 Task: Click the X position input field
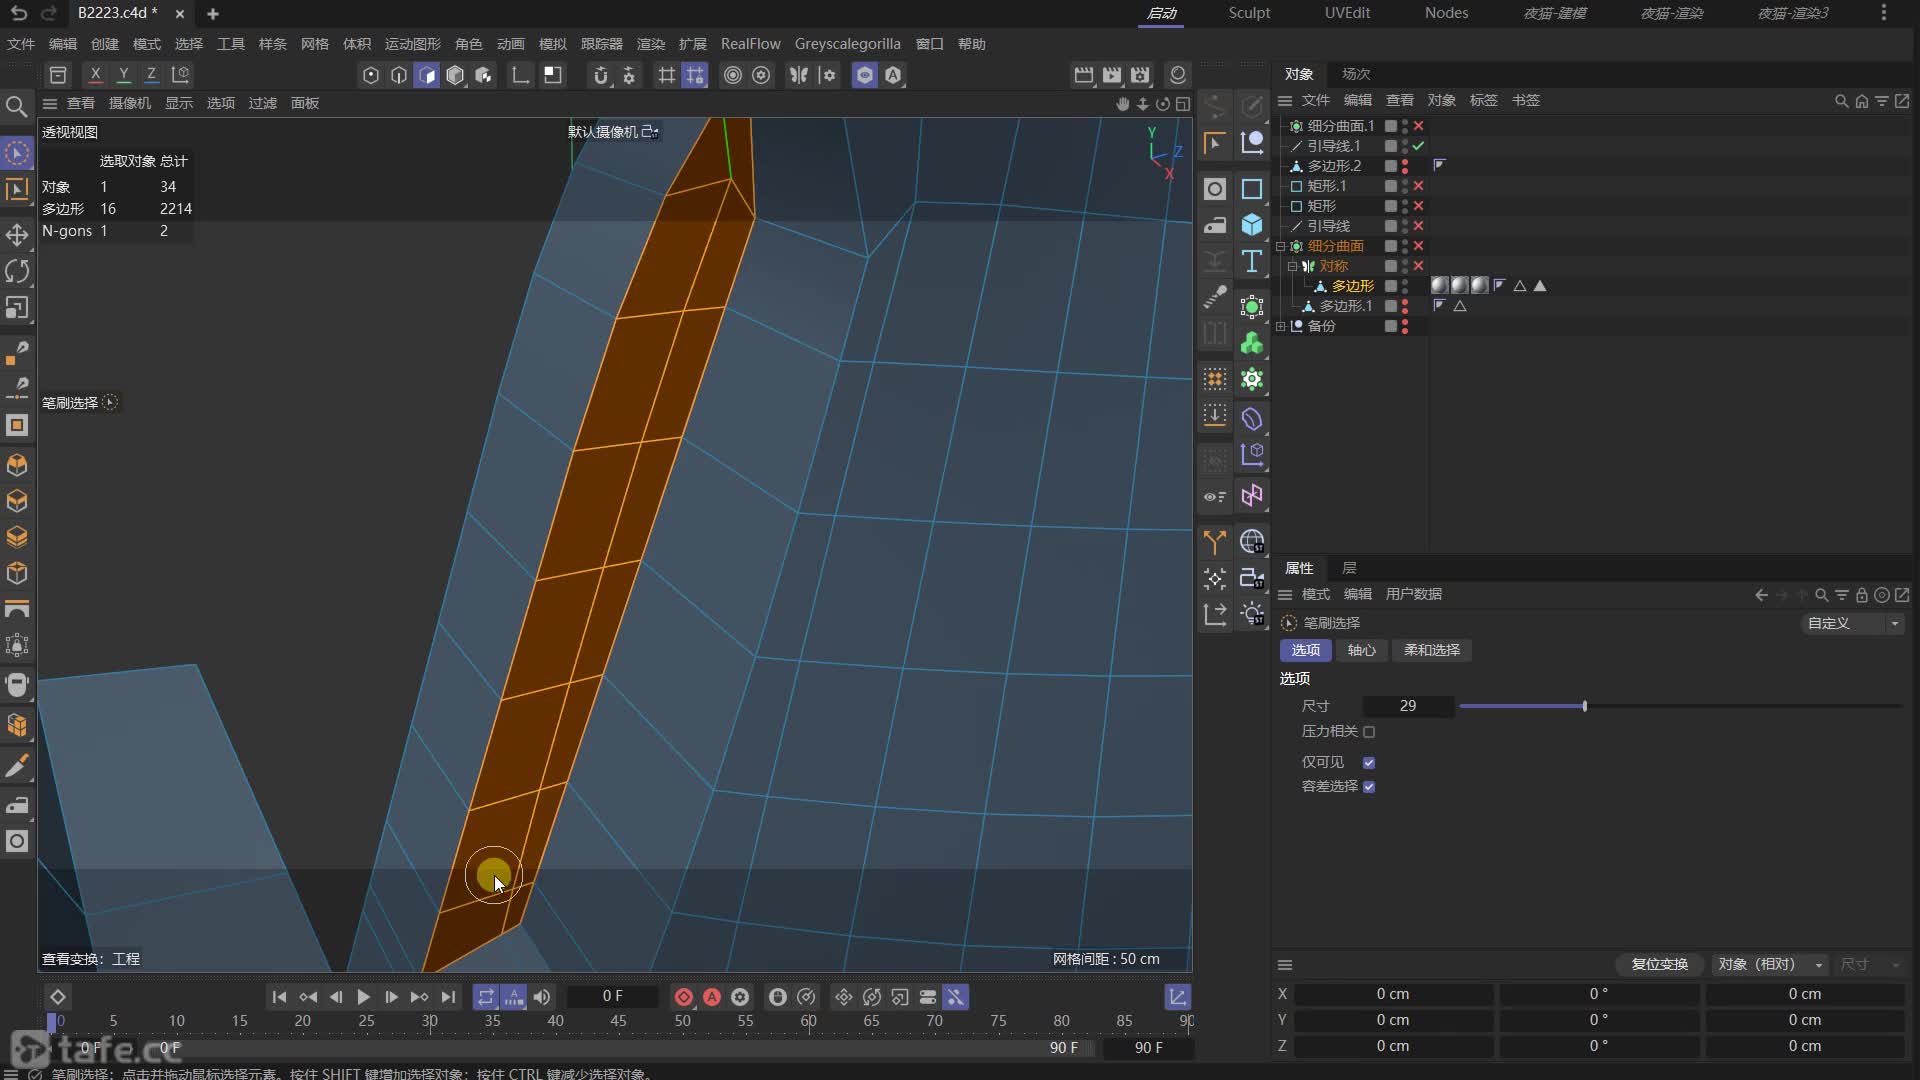[1392, 994]
